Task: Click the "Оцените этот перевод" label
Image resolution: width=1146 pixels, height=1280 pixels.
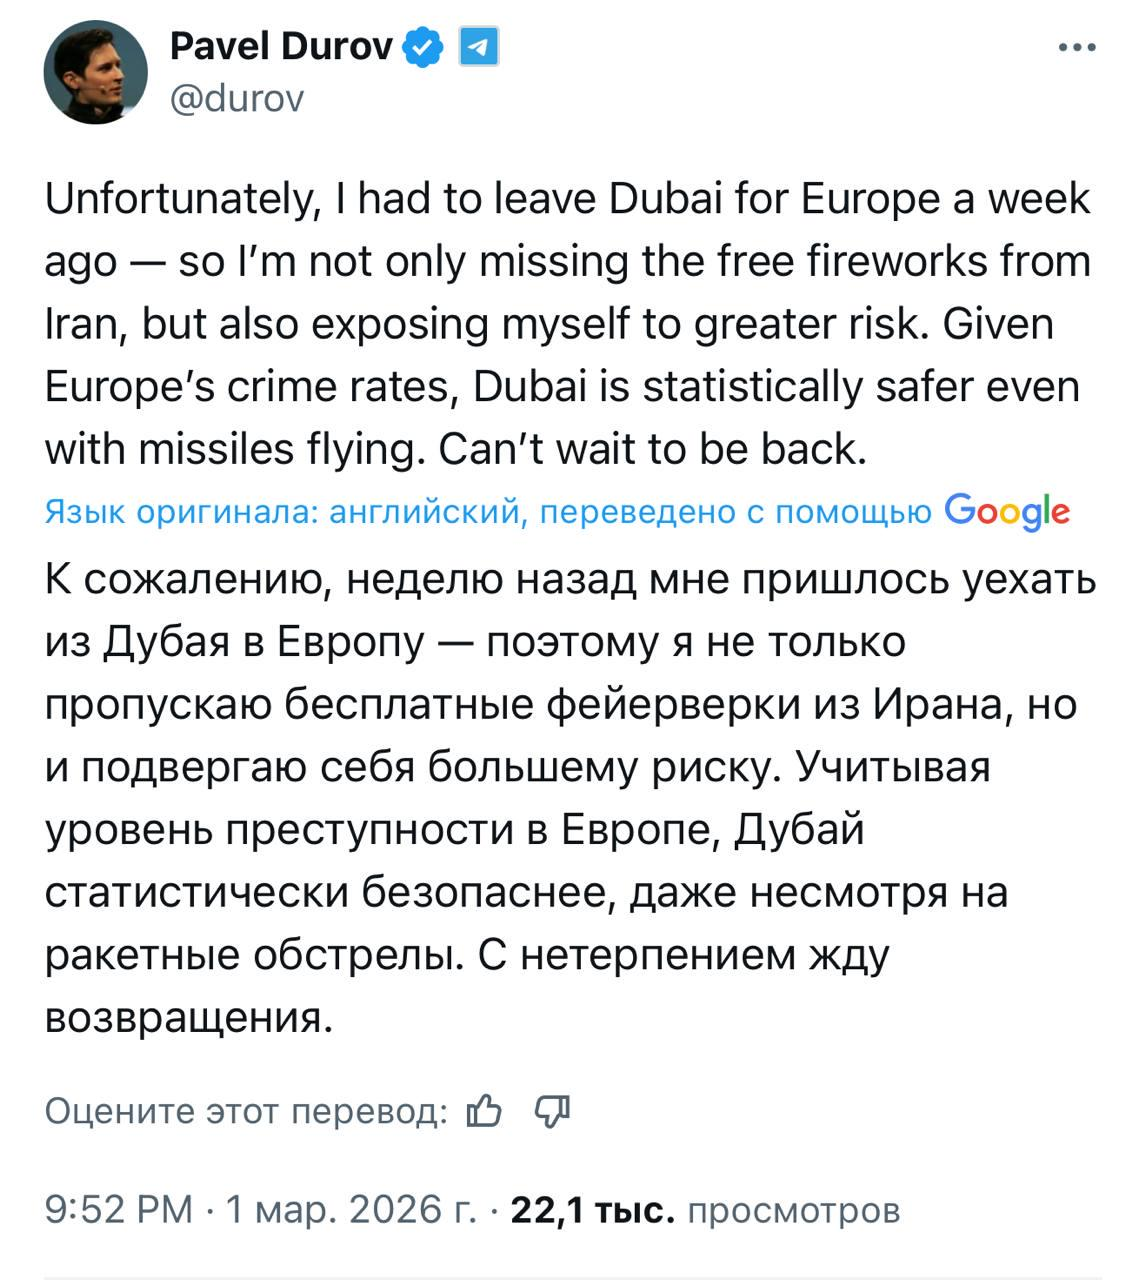Action: tap(246, 1111)
